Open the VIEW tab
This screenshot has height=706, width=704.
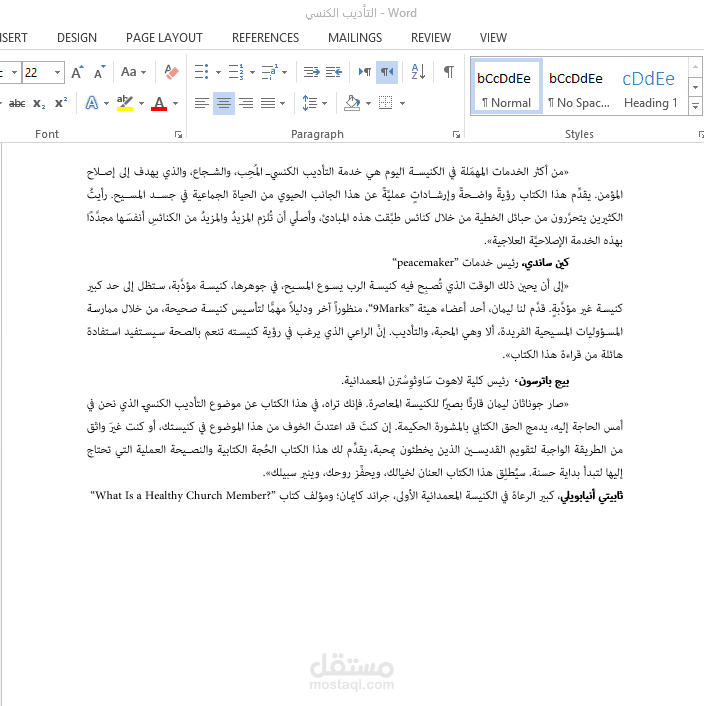click(x=493, y=38)
